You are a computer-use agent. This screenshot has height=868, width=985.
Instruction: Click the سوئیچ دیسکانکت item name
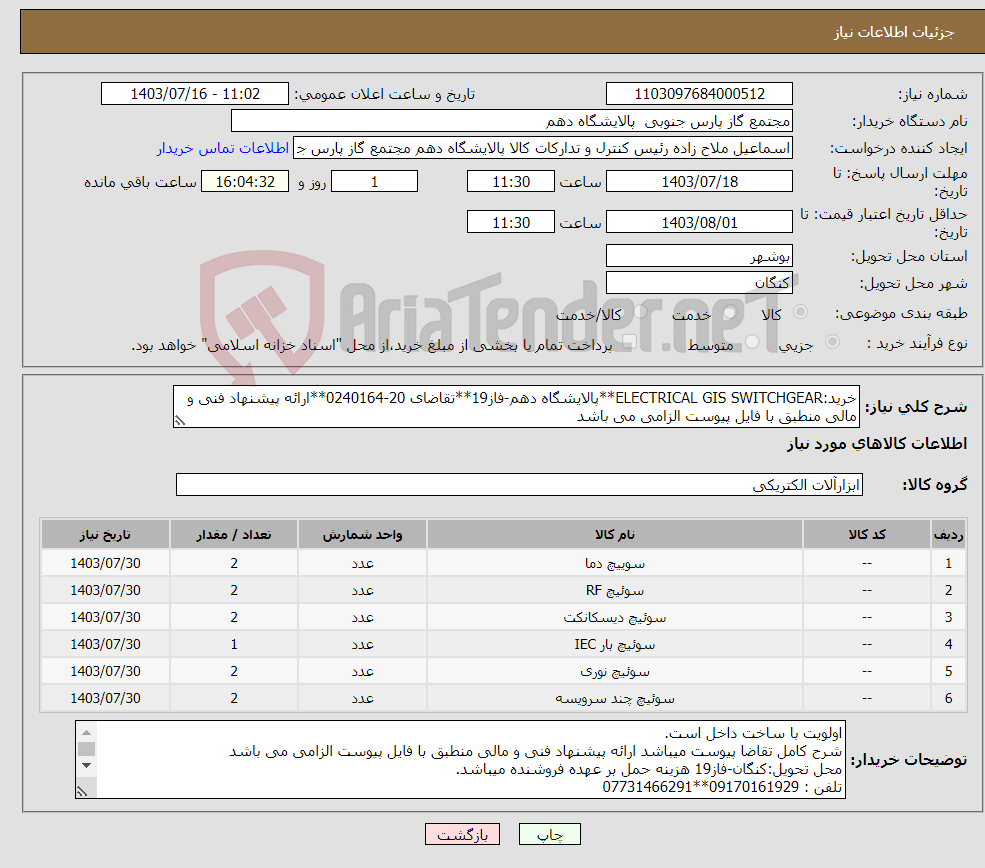(614, 617)
